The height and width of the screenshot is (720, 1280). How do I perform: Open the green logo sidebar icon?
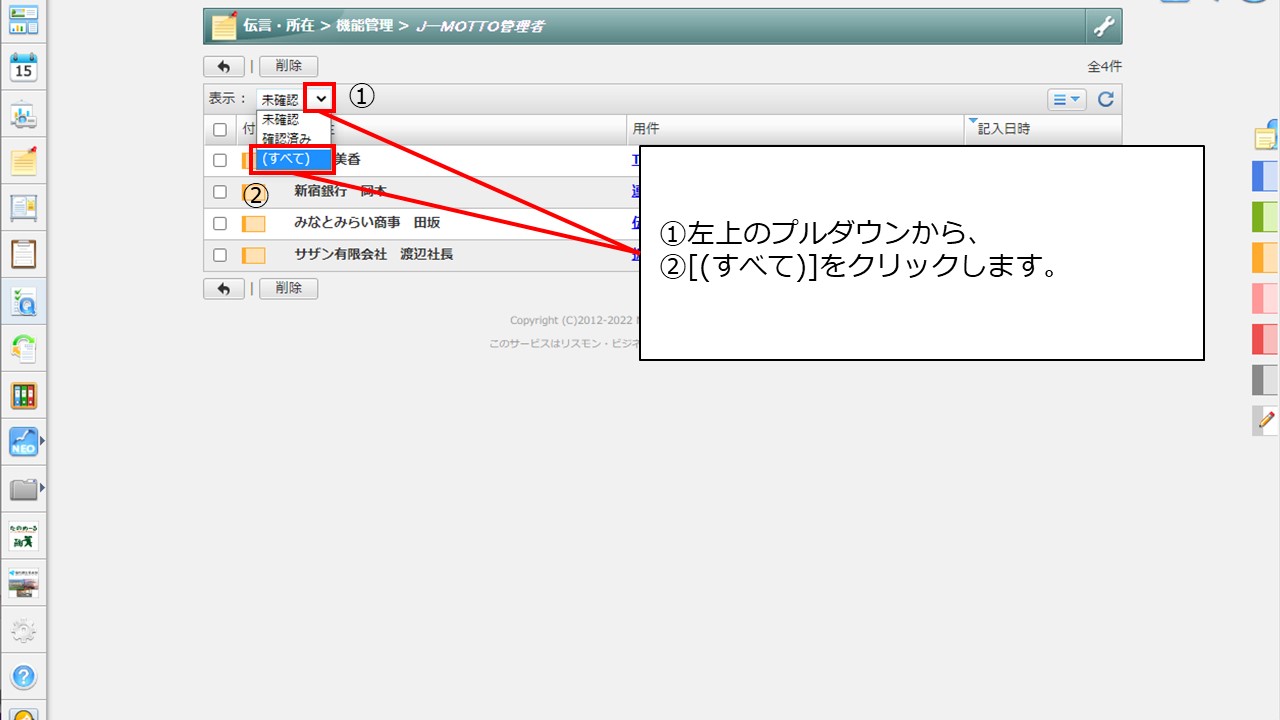click(23, 535)
